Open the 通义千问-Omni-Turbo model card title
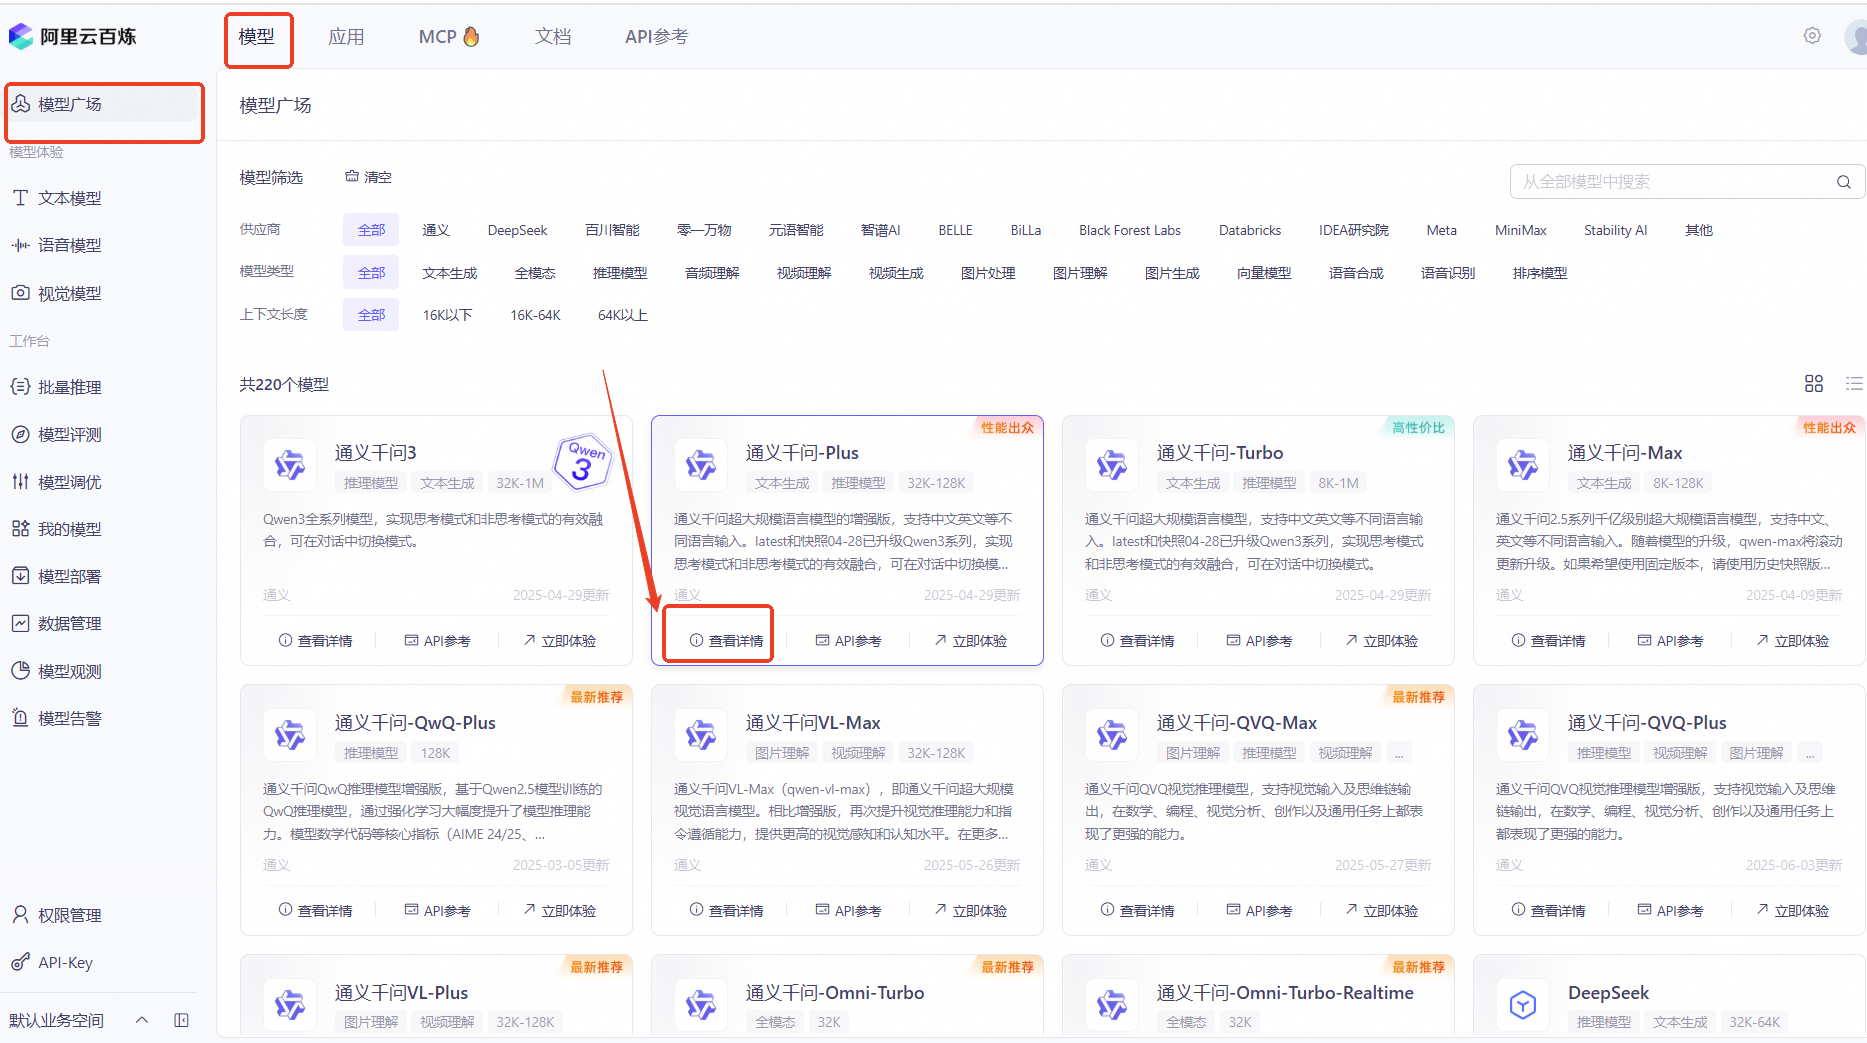This screenshot has height=1043, width=1867. [835, 993]
